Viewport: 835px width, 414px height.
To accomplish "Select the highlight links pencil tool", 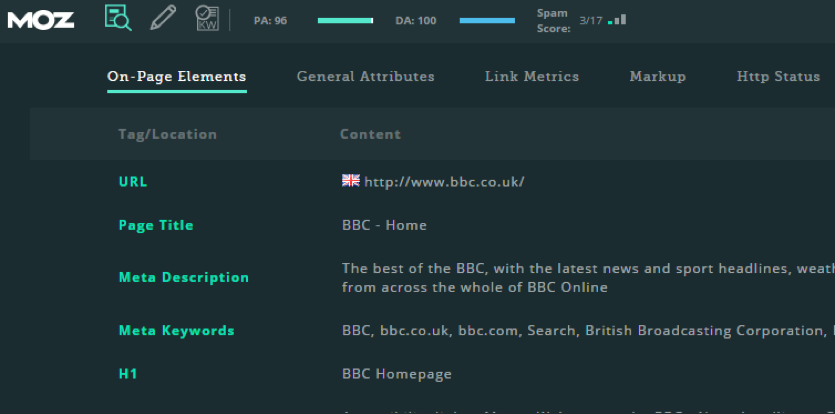I will click(x=163, y=18).
